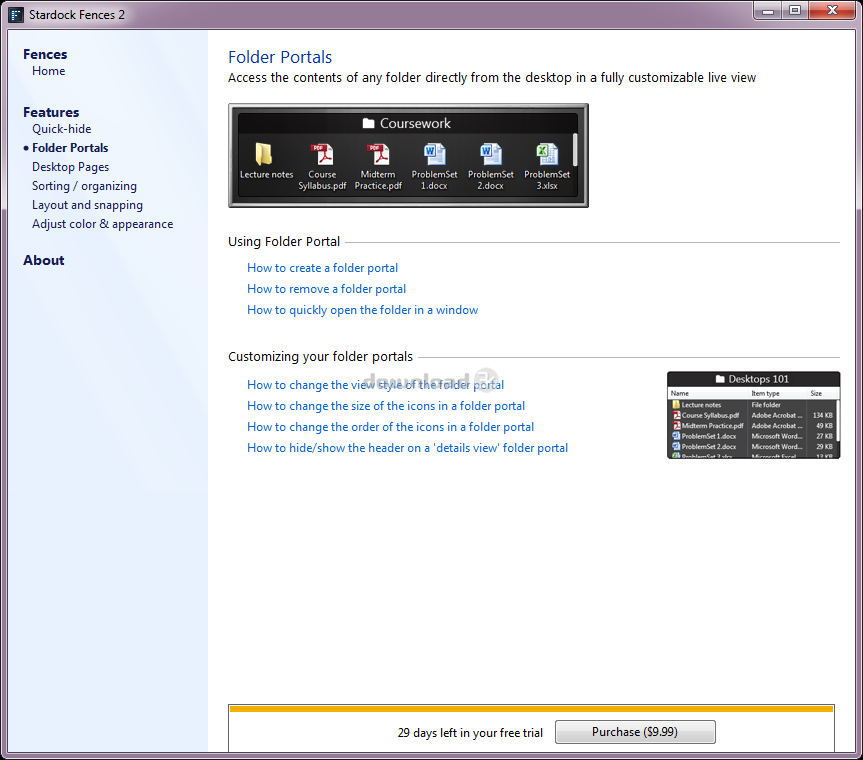Minimize the Stardock Fences 2 window

[768, 11]
